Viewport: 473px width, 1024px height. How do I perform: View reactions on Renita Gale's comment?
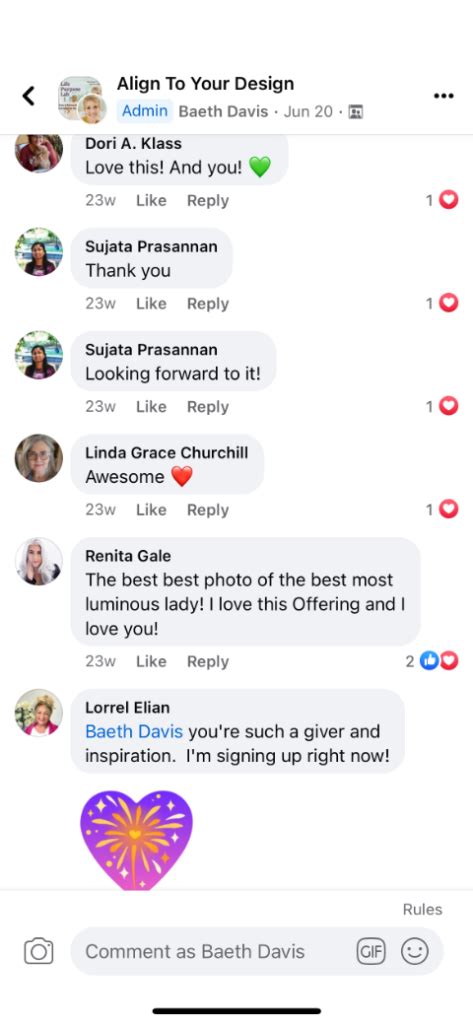click(x=432, y=661)
